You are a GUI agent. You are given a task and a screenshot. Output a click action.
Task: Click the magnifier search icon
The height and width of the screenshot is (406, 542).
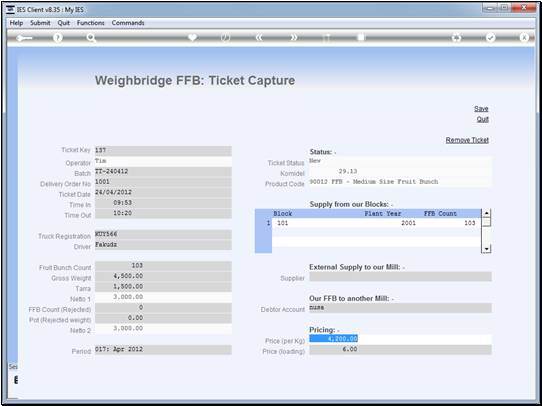pos(91,38)
